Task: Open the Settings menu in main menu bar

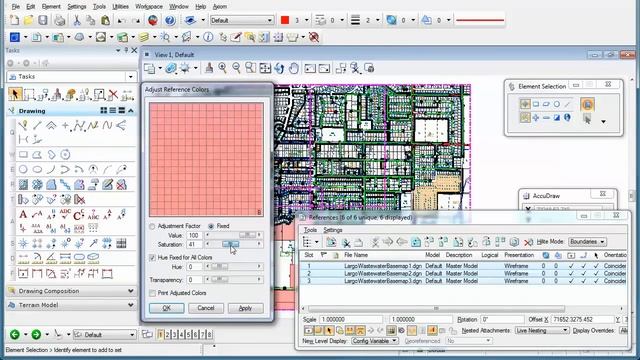Action: [x=77, y=7]
